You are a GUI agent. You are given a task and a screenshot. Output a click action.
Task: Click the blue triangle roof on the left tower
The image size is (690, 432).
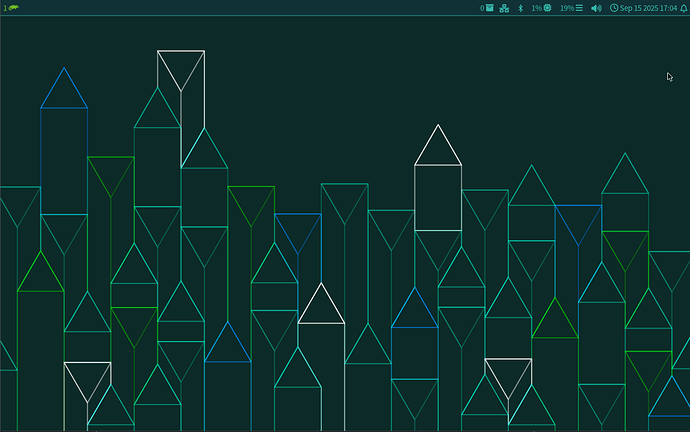point(64,93)
